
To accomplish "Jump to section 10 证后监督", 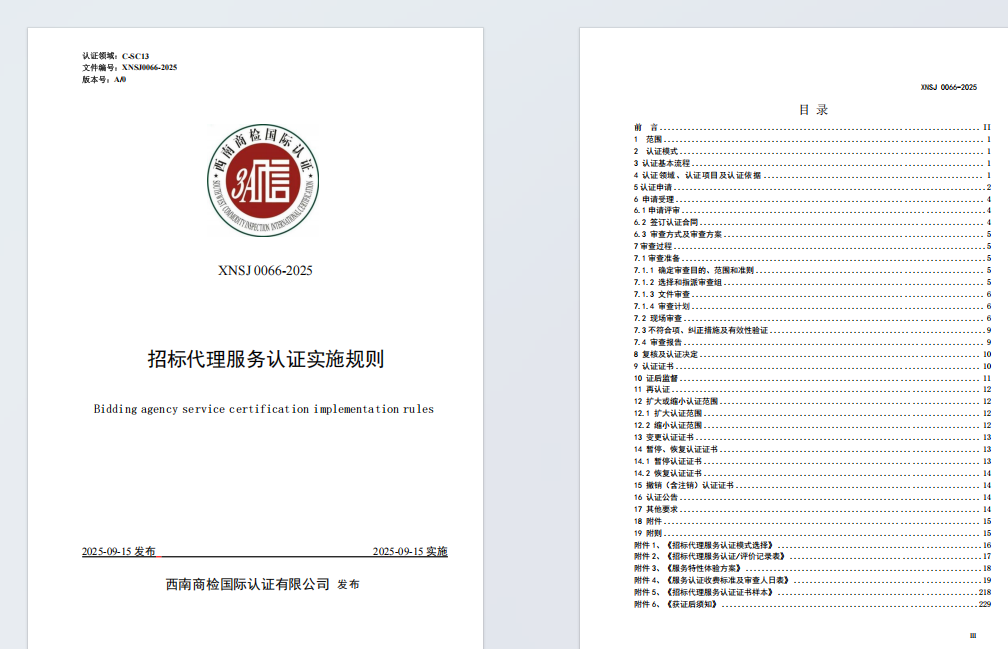I will [656, 378].
